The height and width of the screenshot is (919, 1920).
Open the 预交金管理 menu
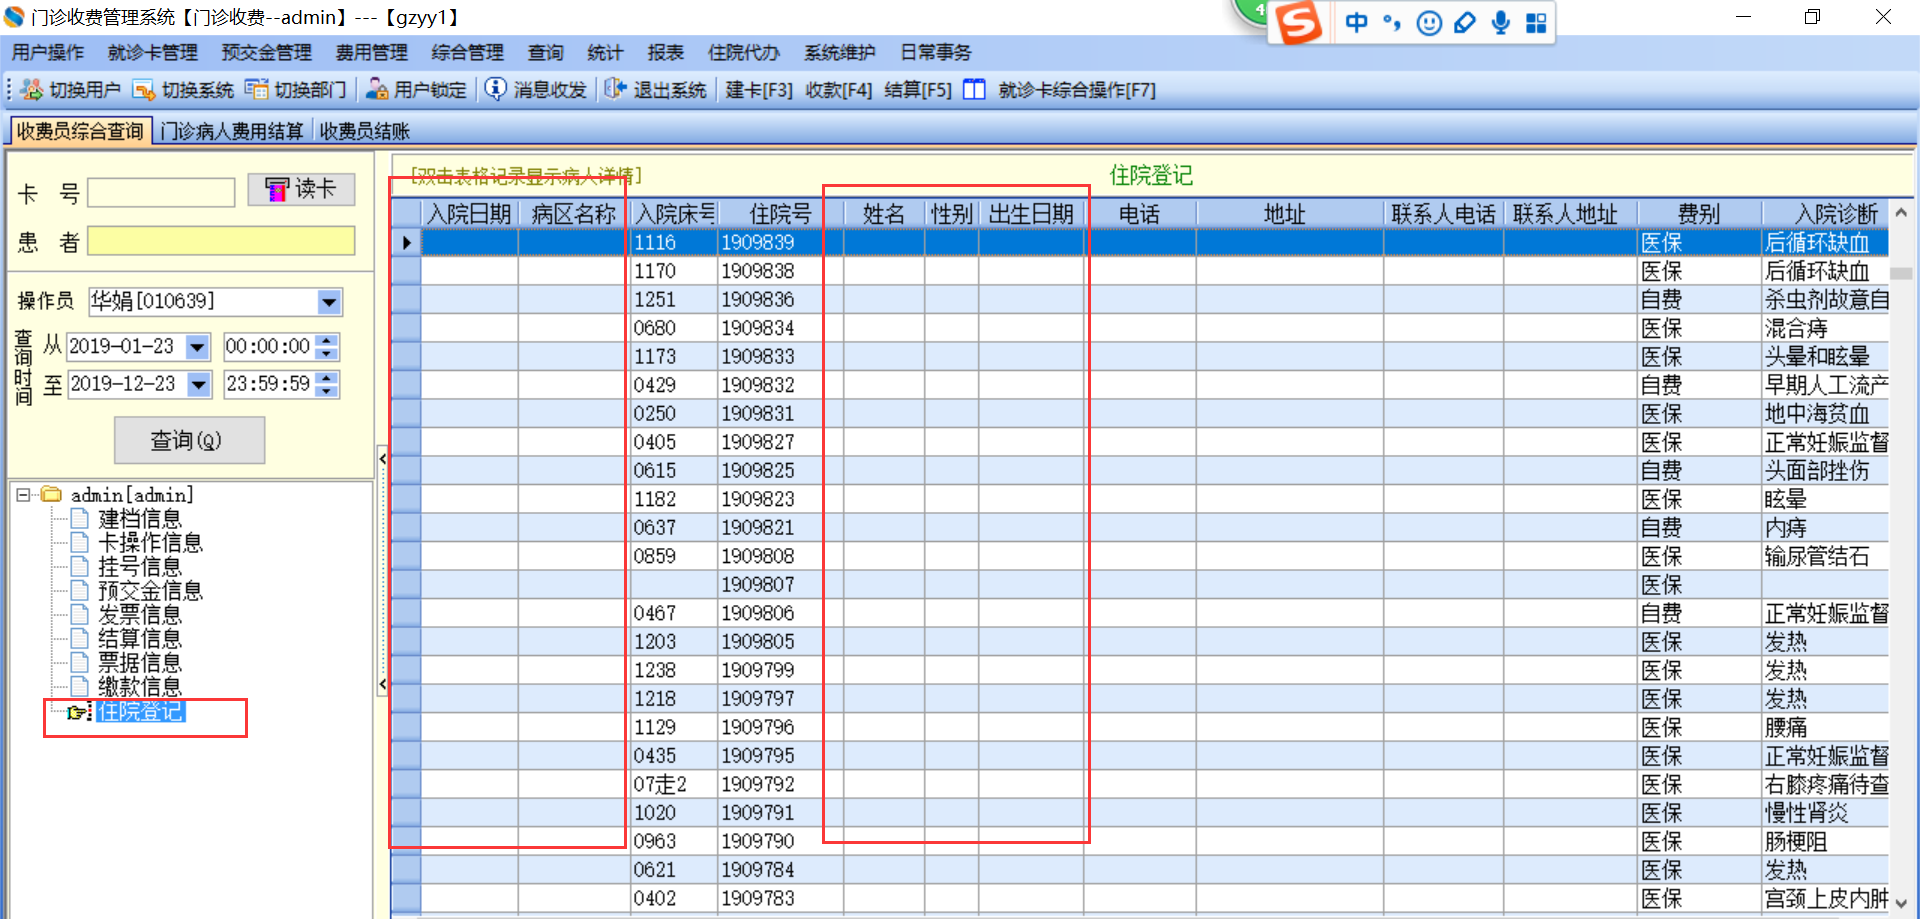[267, 52]
